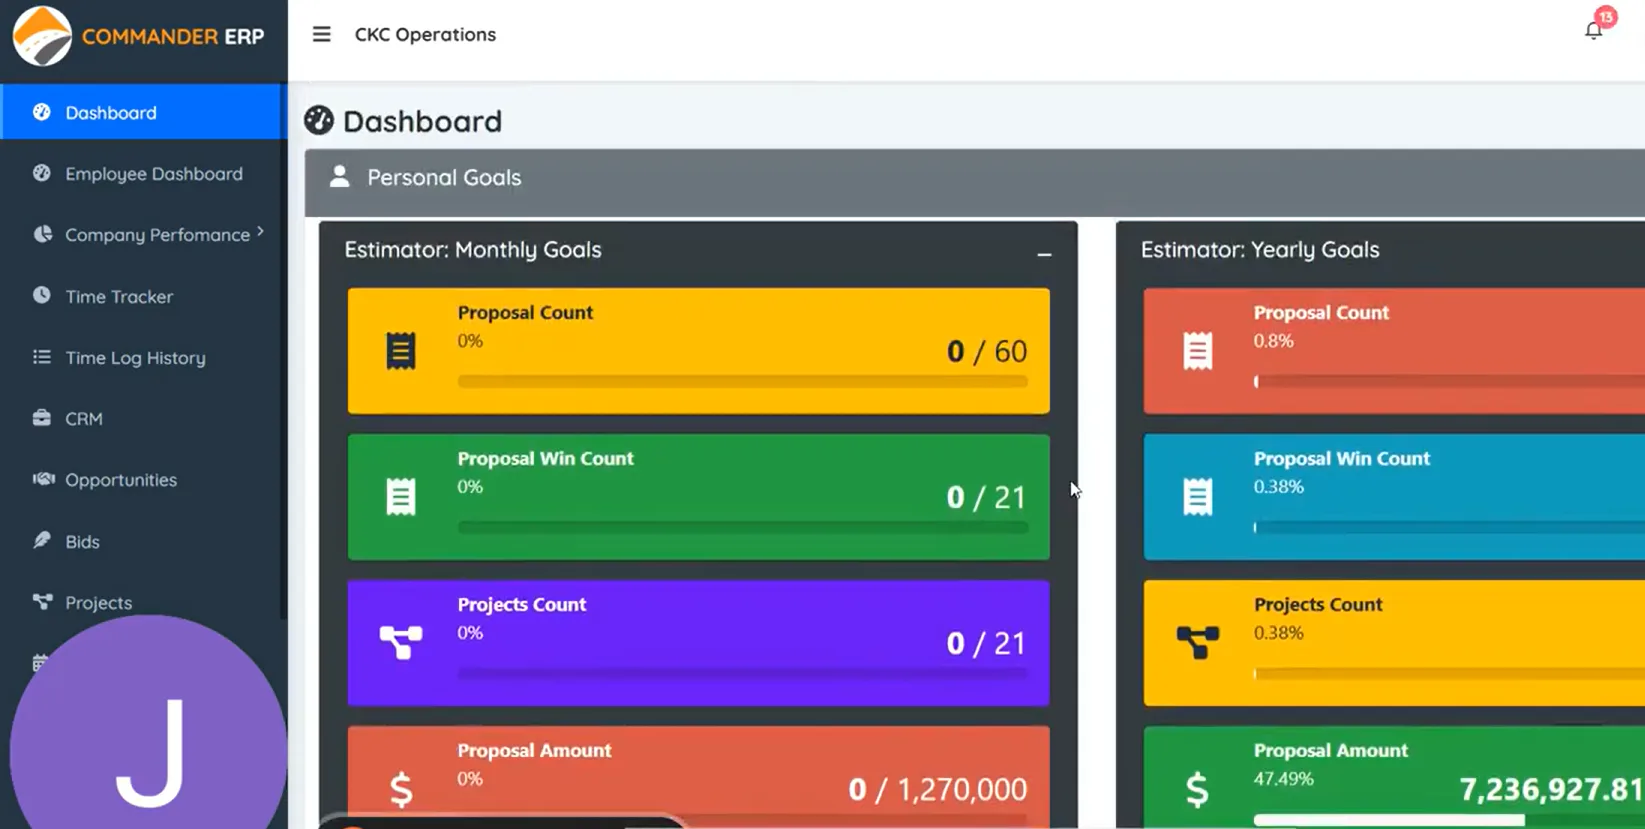Collapse the Estimator: Monthly Goals panel
The image size is (1645, 829).
[1044, 254]
